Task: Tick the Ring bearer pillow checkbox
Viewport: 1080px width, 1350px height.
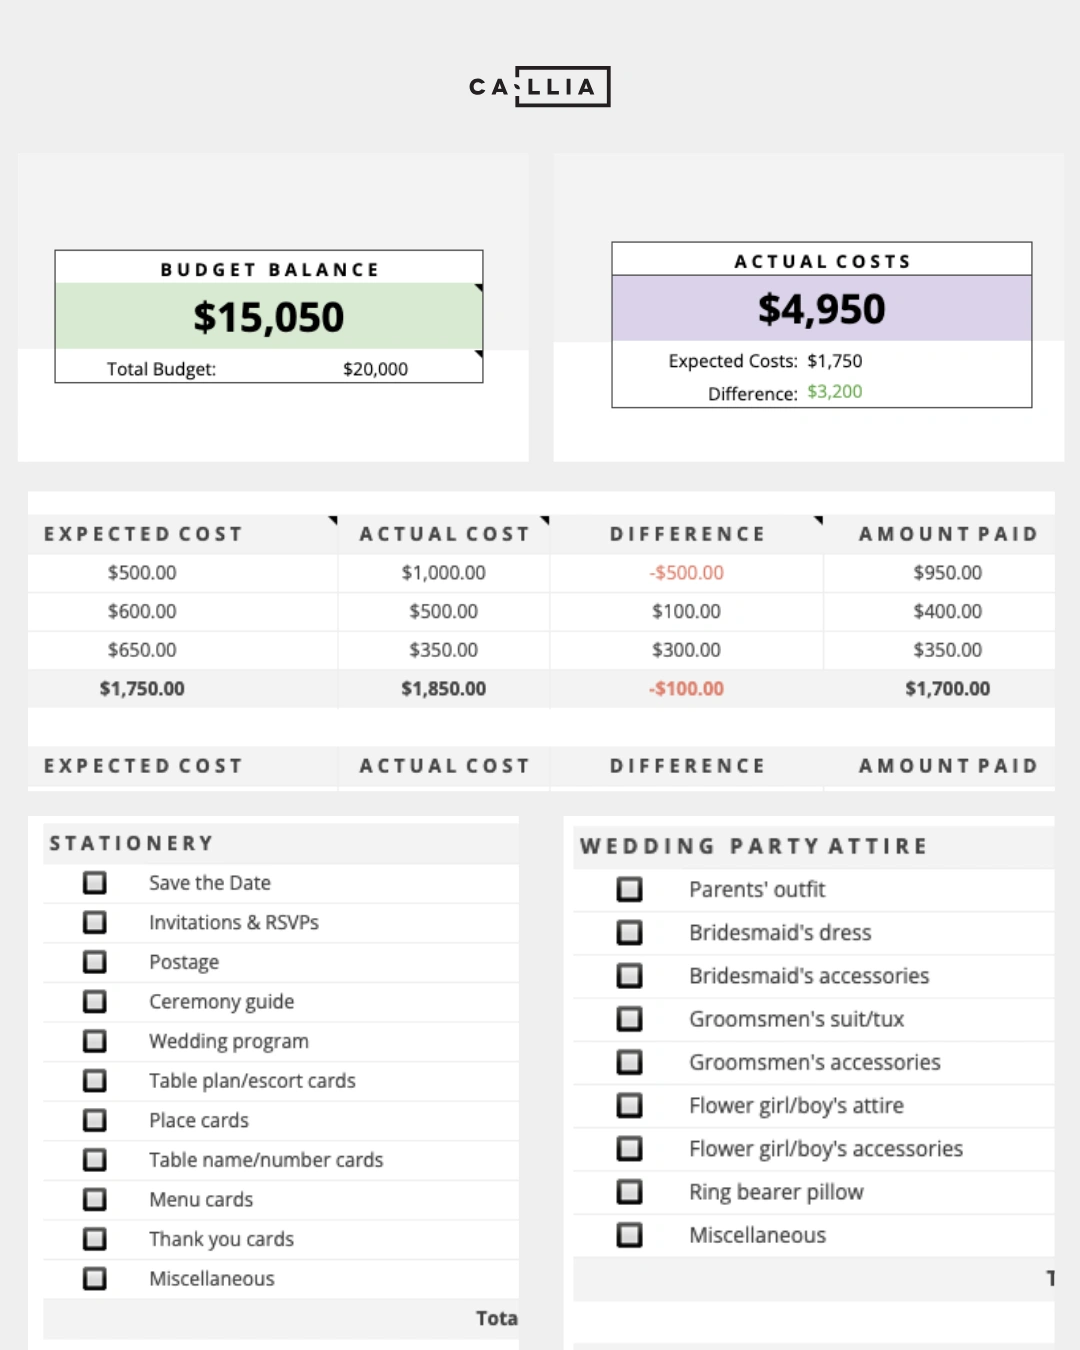Action: pyautogui.click(x=630, y=1192)
